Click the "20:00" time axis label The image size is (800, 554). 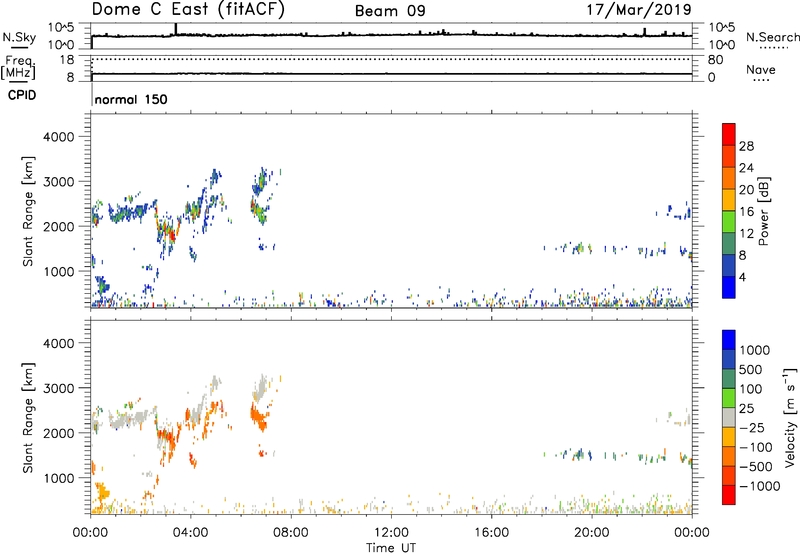[591, 533]
